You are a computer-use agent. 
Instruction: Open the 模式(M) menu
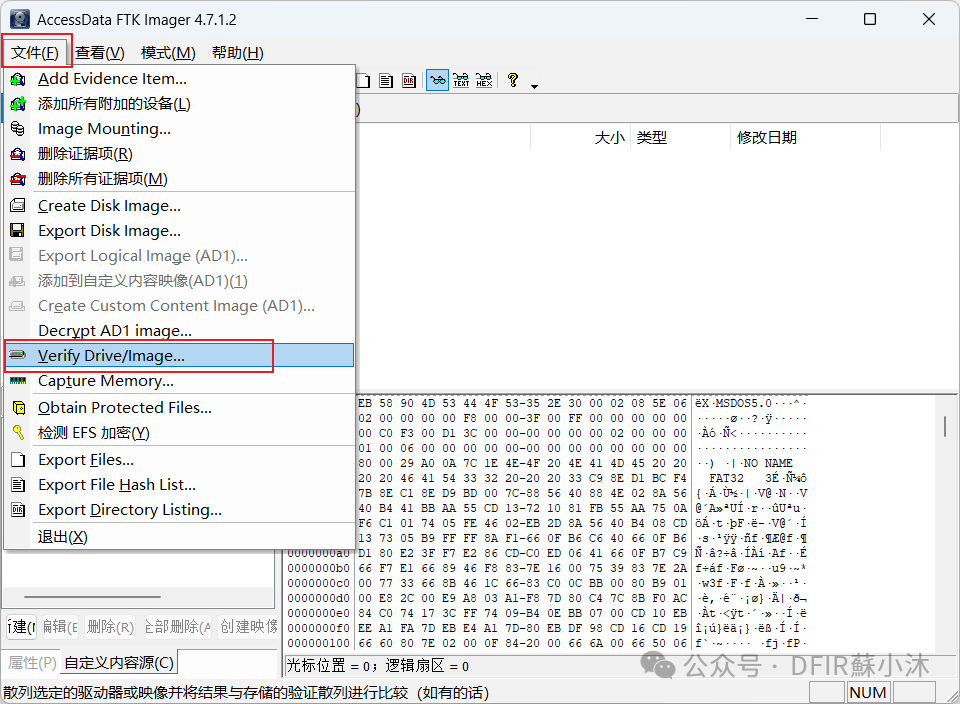168,53
